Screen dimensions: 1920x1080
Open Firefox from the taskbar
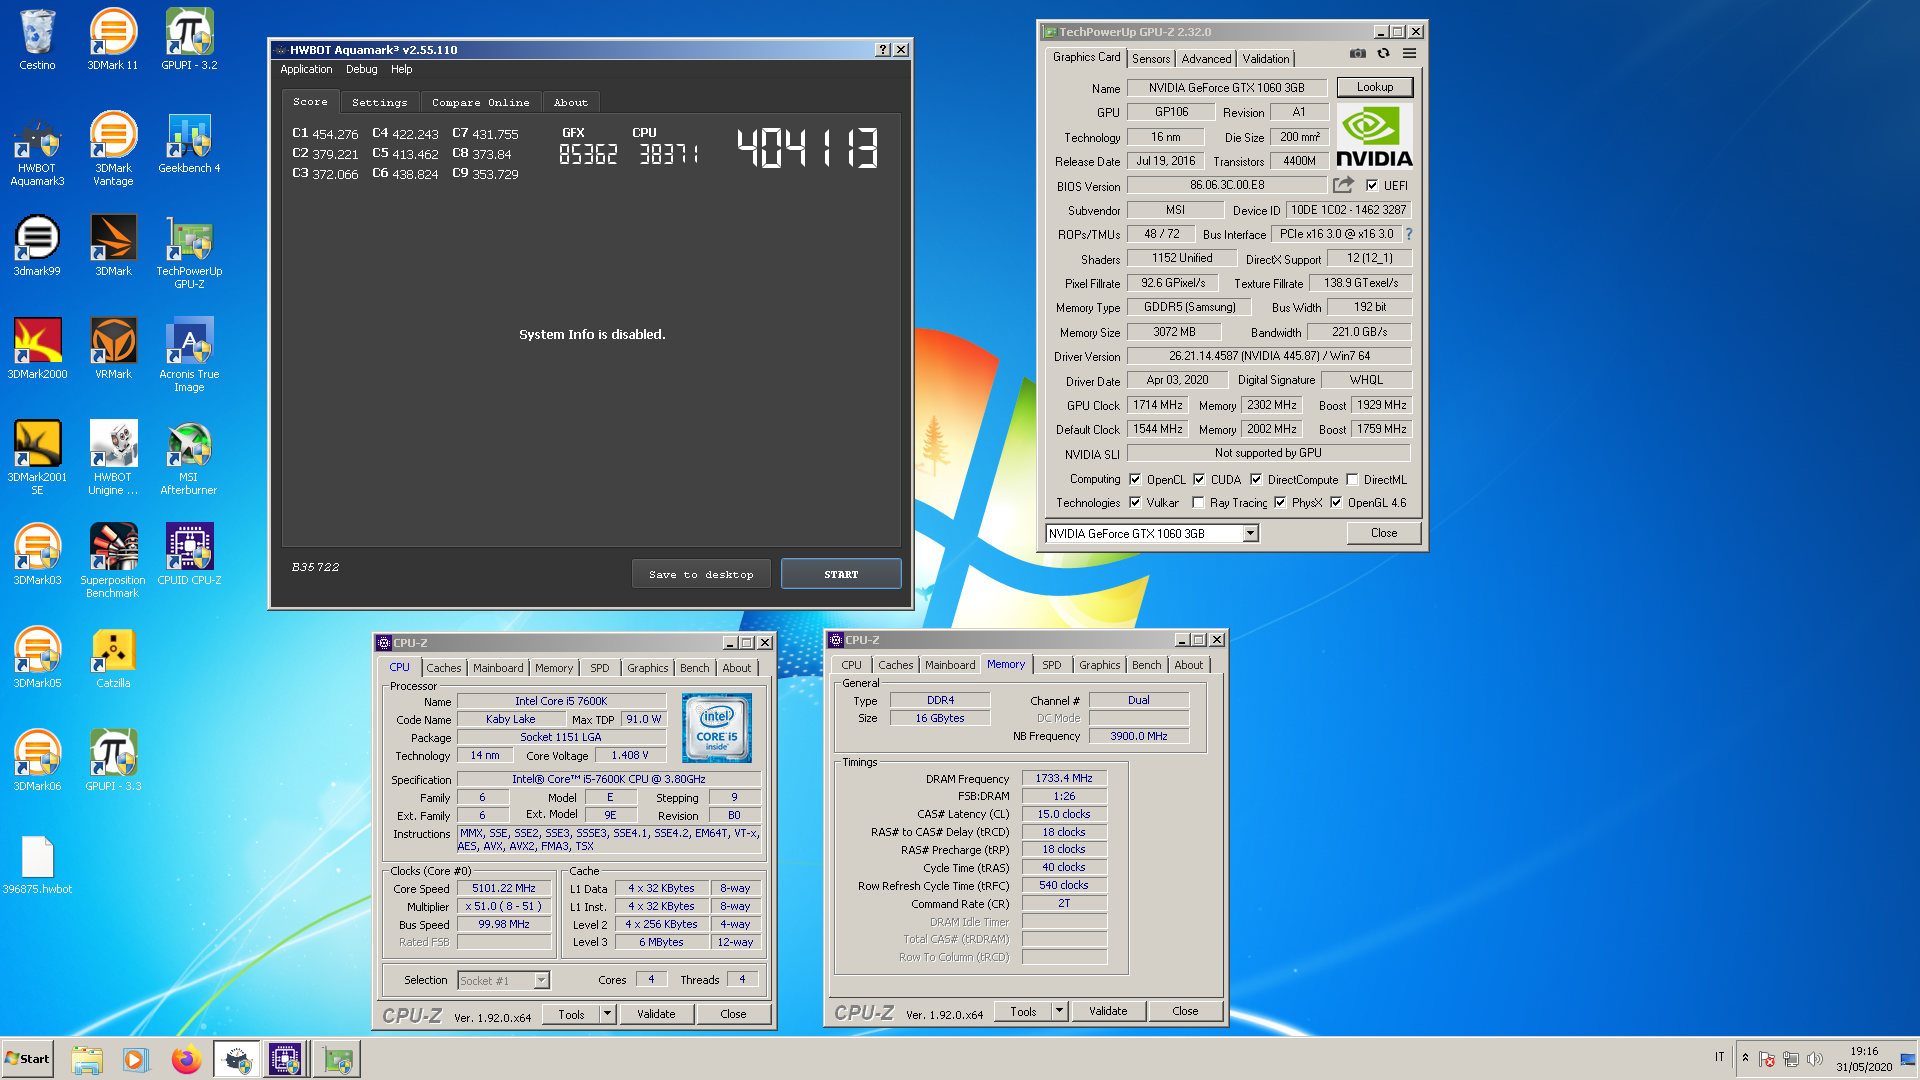point(186,1059)
